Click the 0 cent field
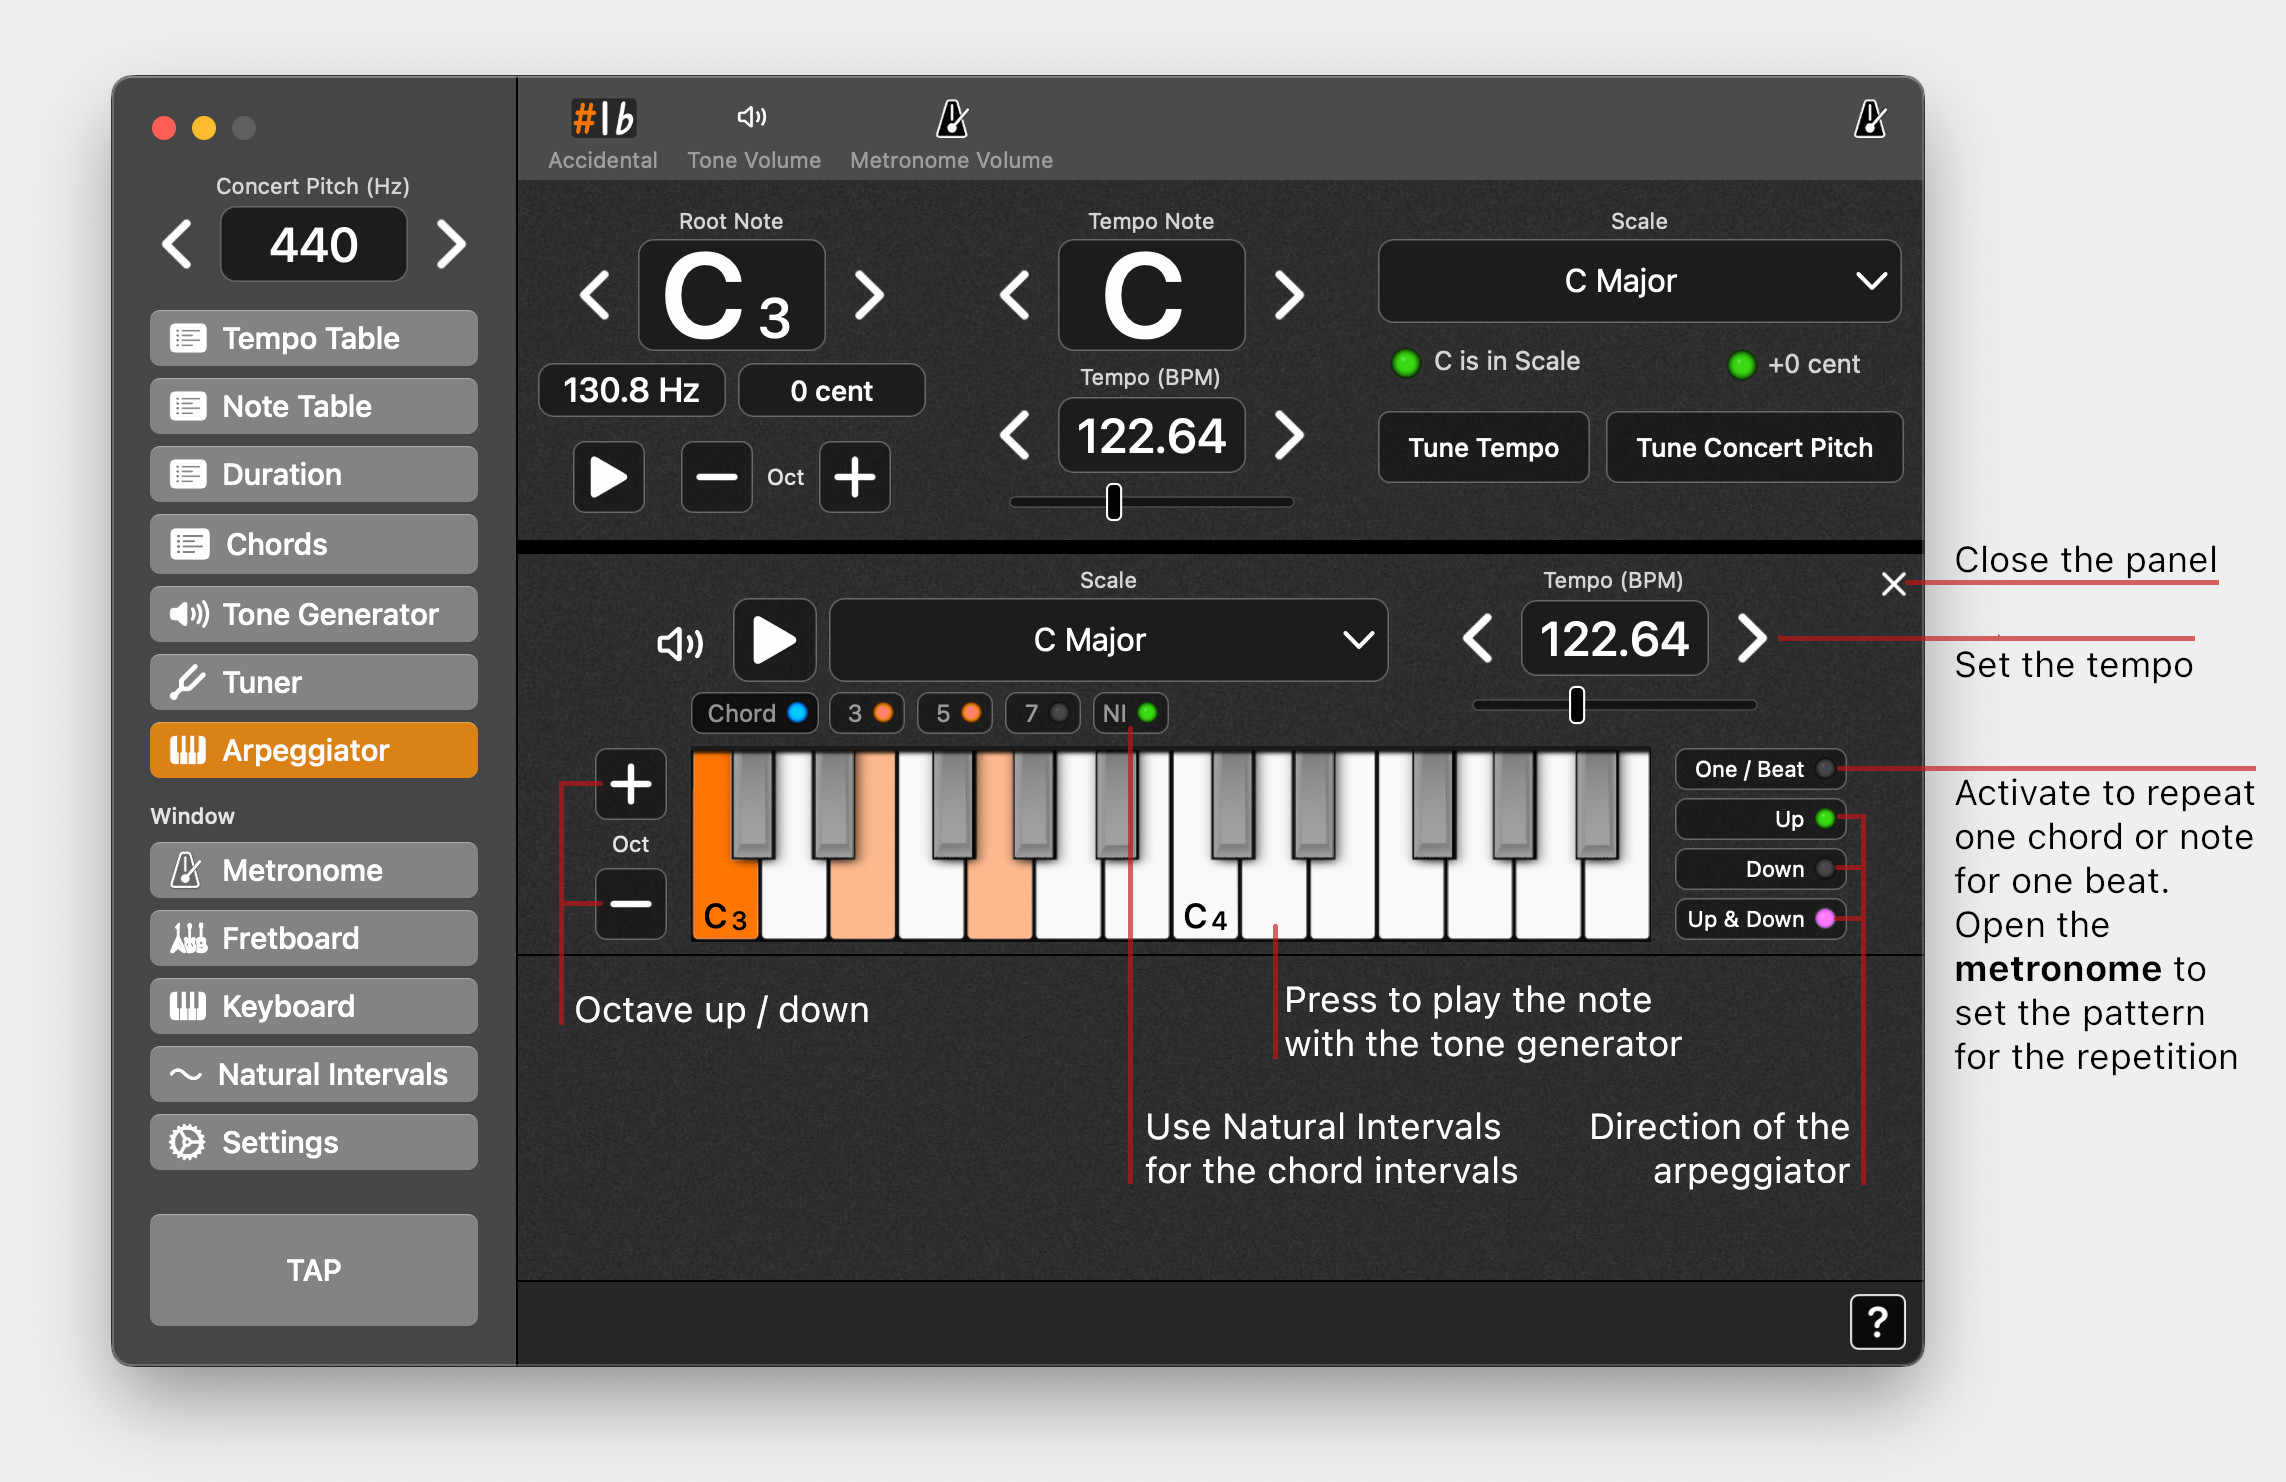Screen dimensions: 2286x1482 831,390
